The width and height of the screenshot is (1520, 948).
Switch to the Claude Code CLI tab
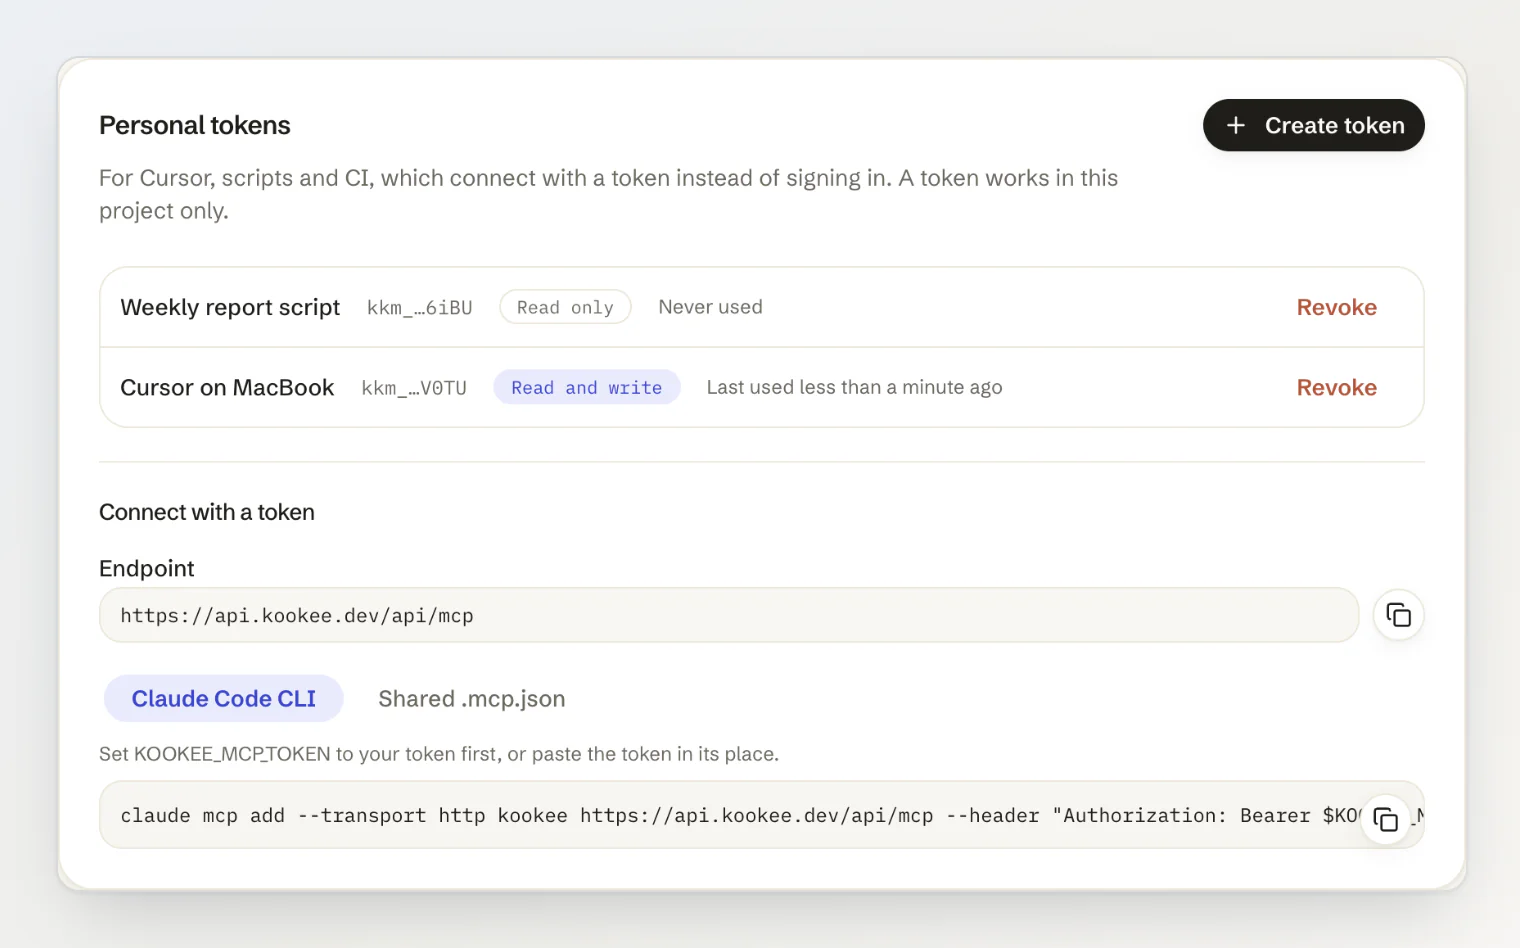coord(224,698)
